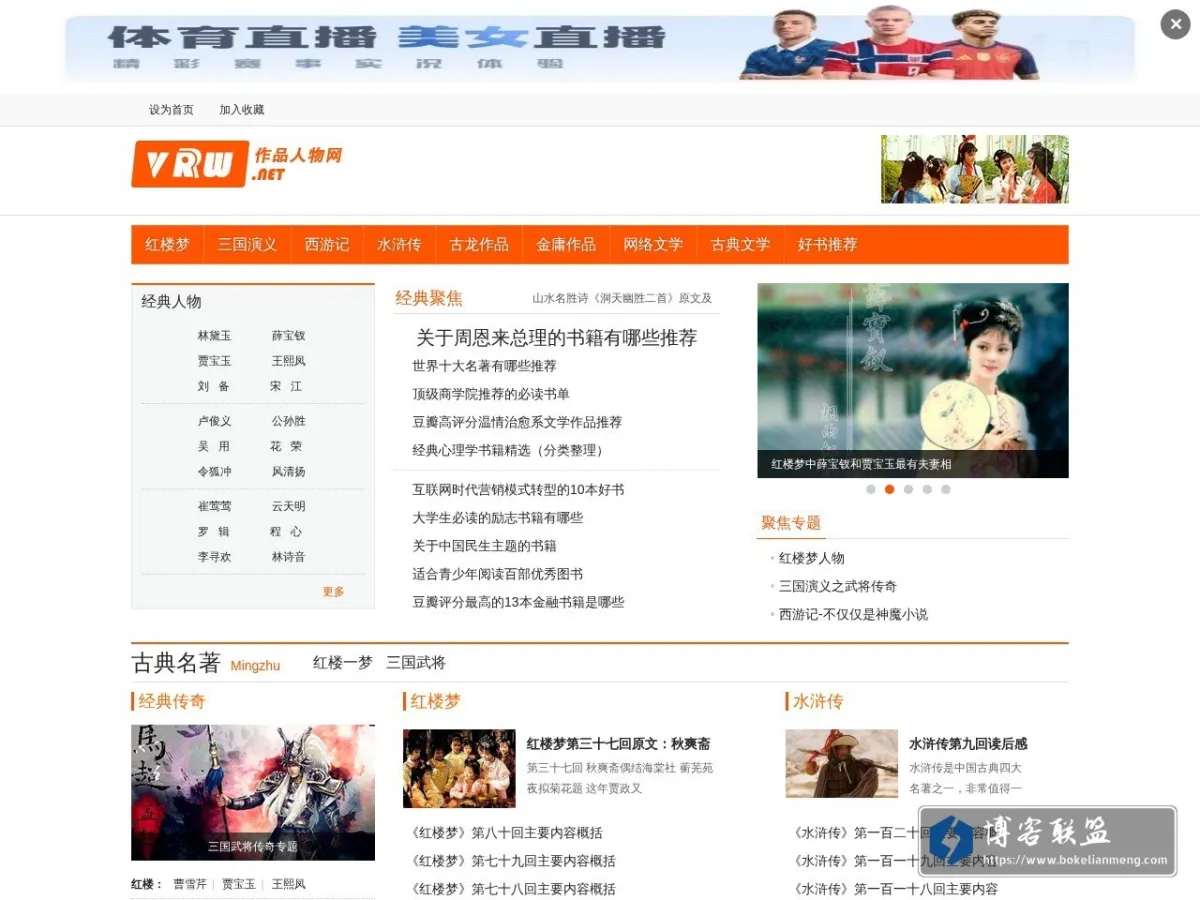Click the 水浒传 article thumbnail photo
Viewport: 1200px width, 900px height.
[x=841, y=763]
